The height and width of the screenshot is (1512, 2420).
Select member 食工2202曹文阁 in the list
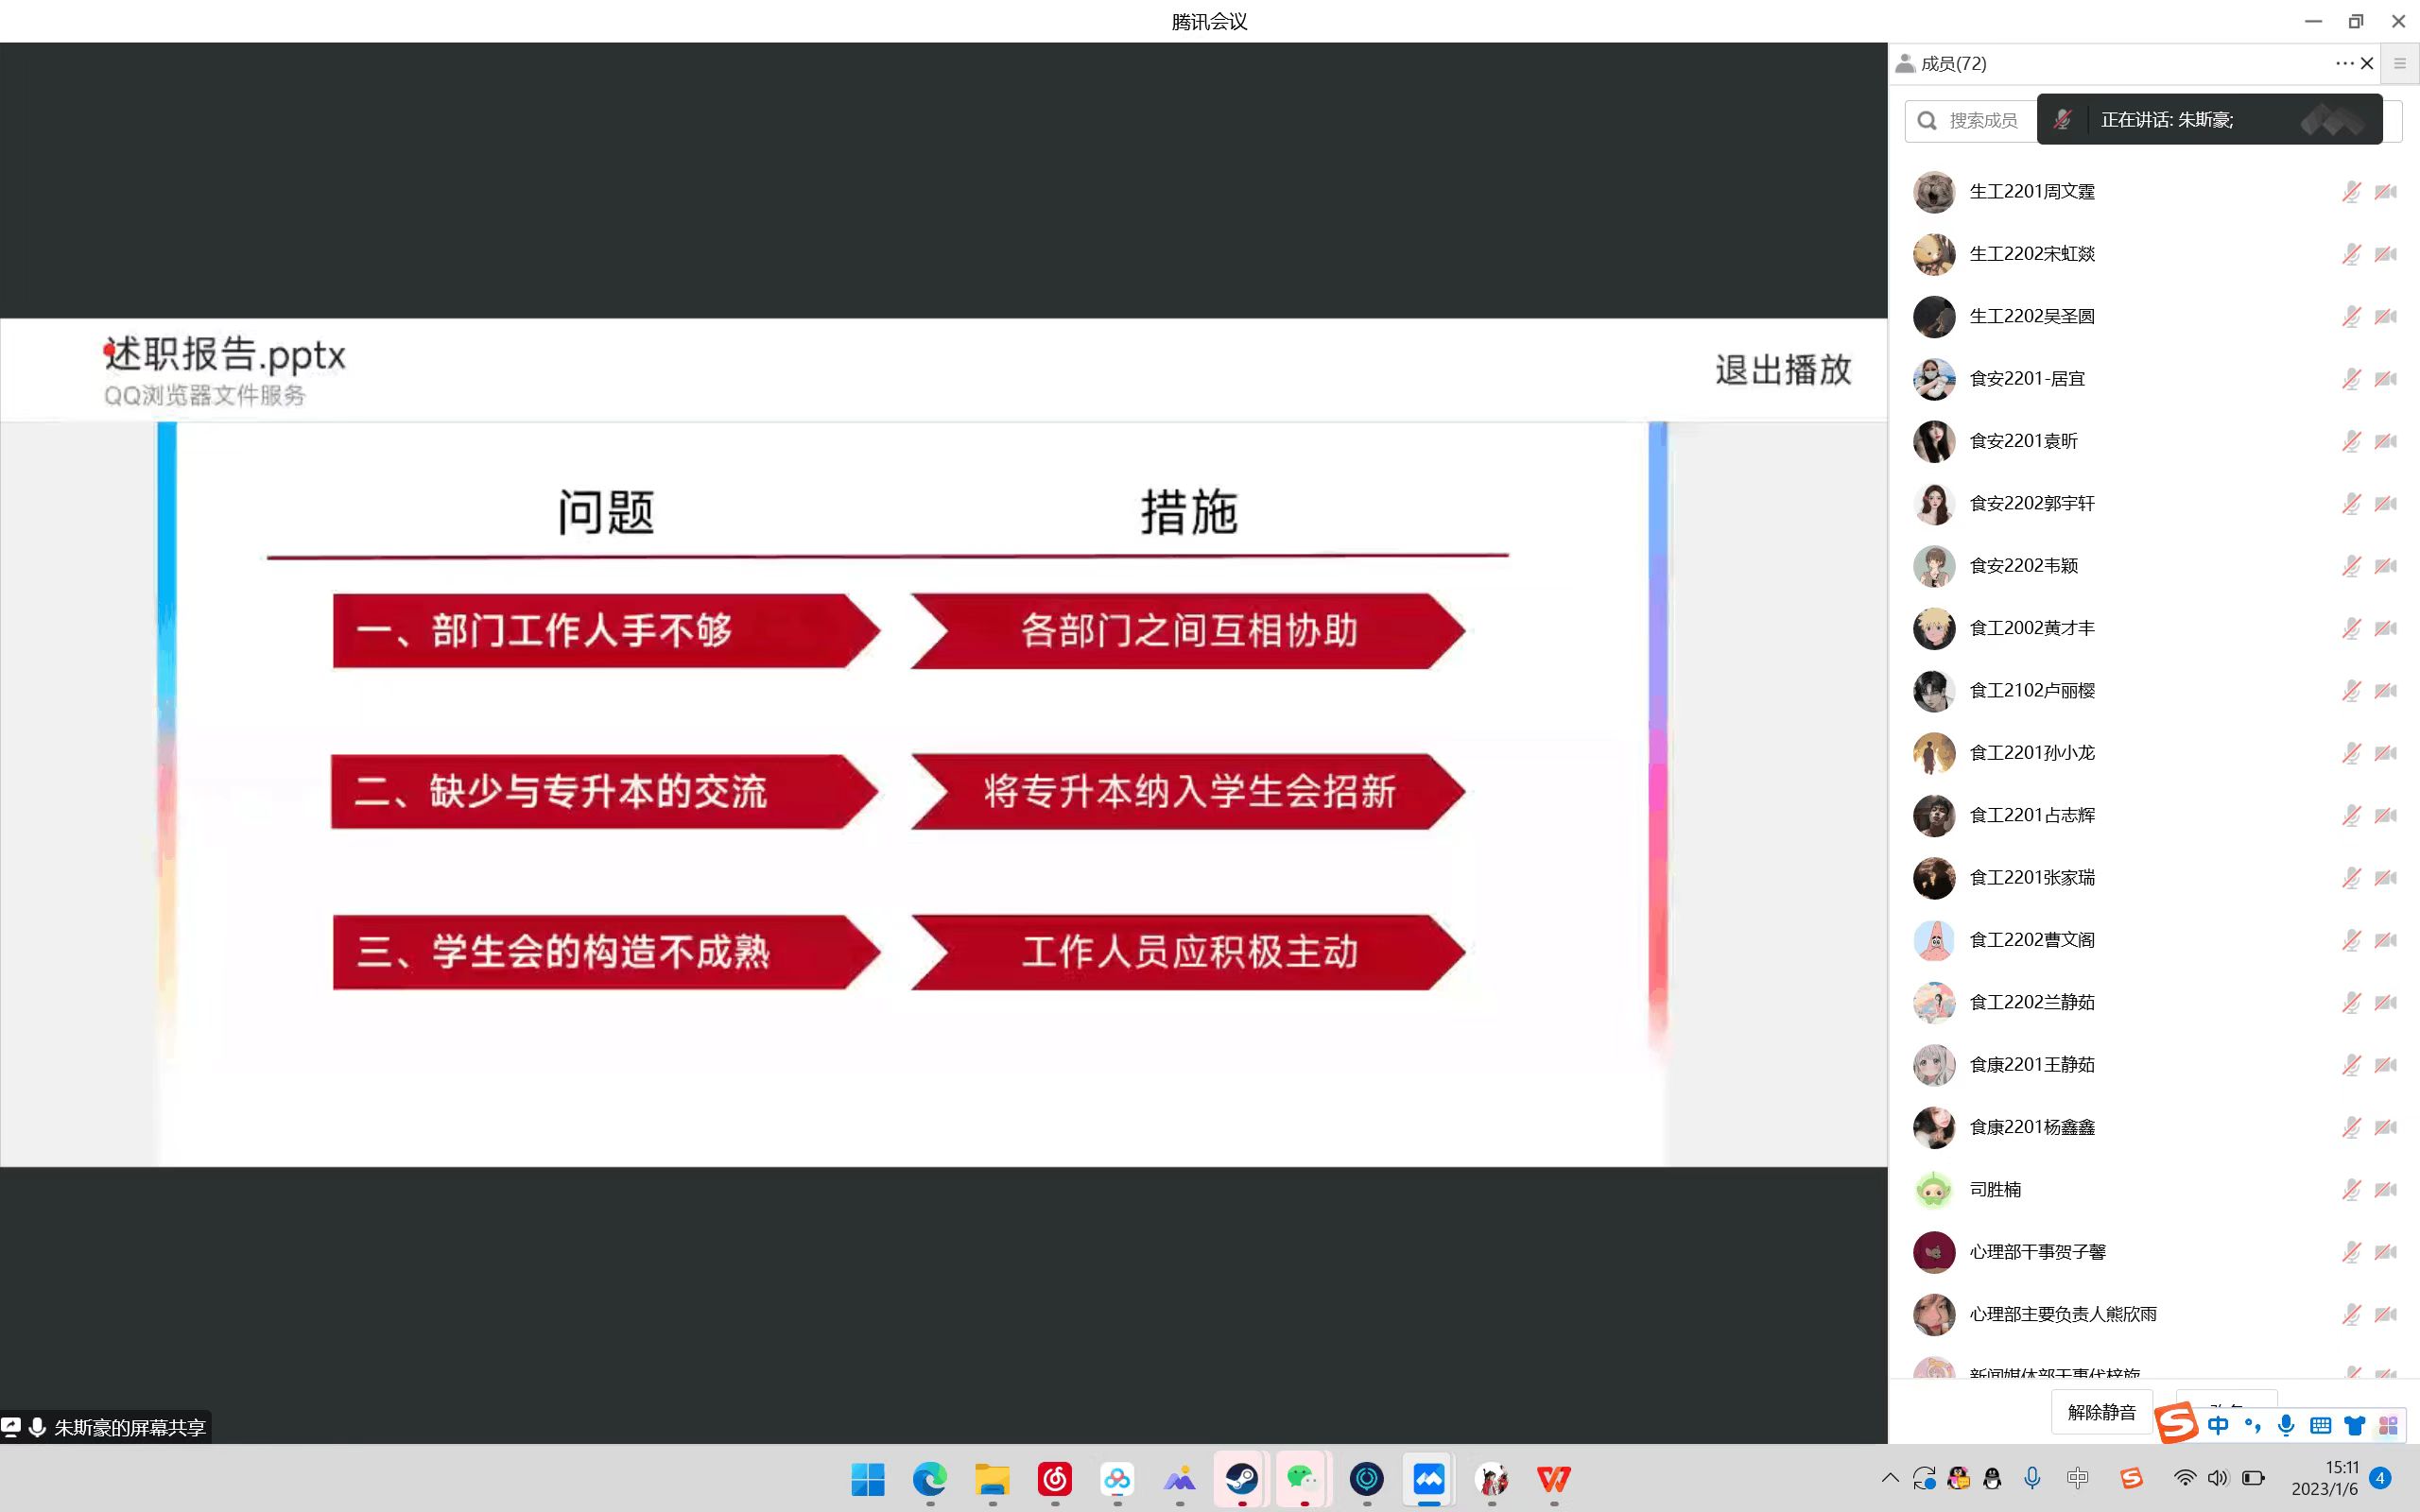(x=2032, y=939)
